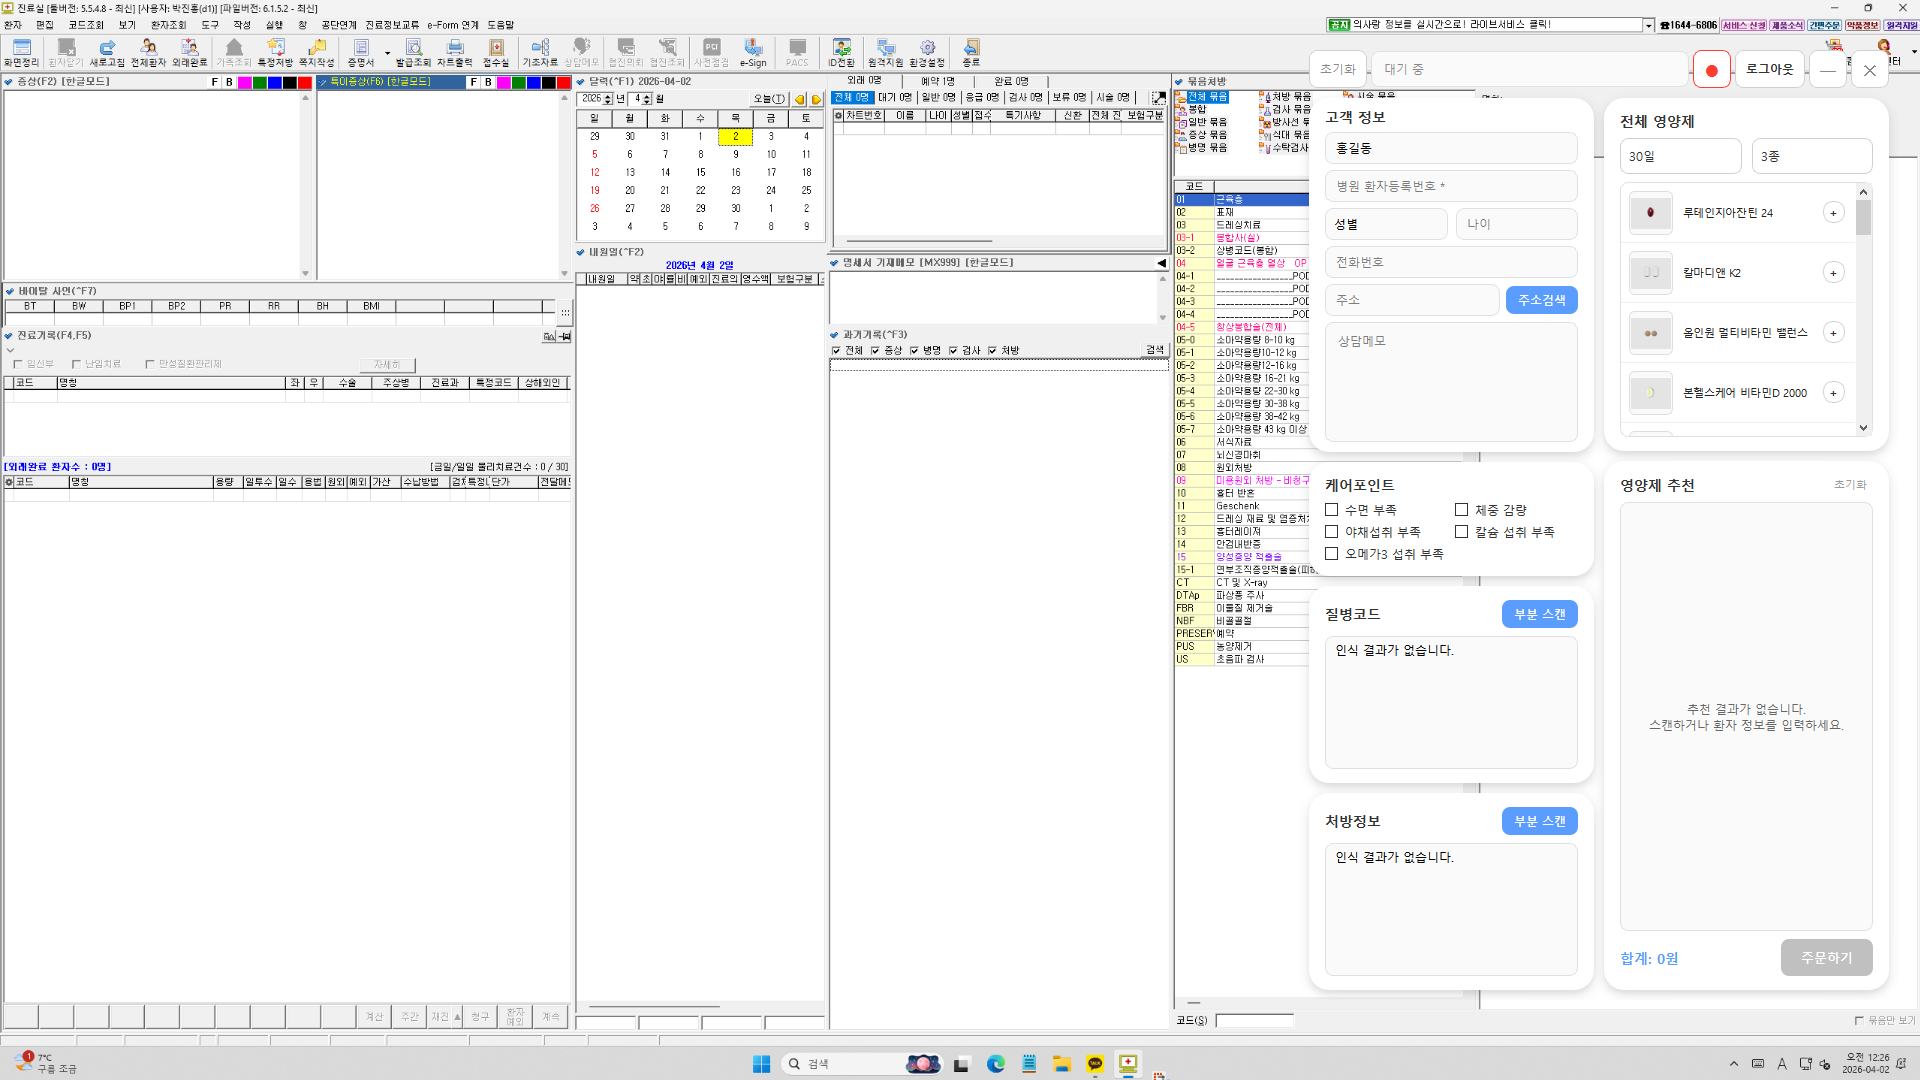Open the 30일 period dropdown

tap(1680, 156)
